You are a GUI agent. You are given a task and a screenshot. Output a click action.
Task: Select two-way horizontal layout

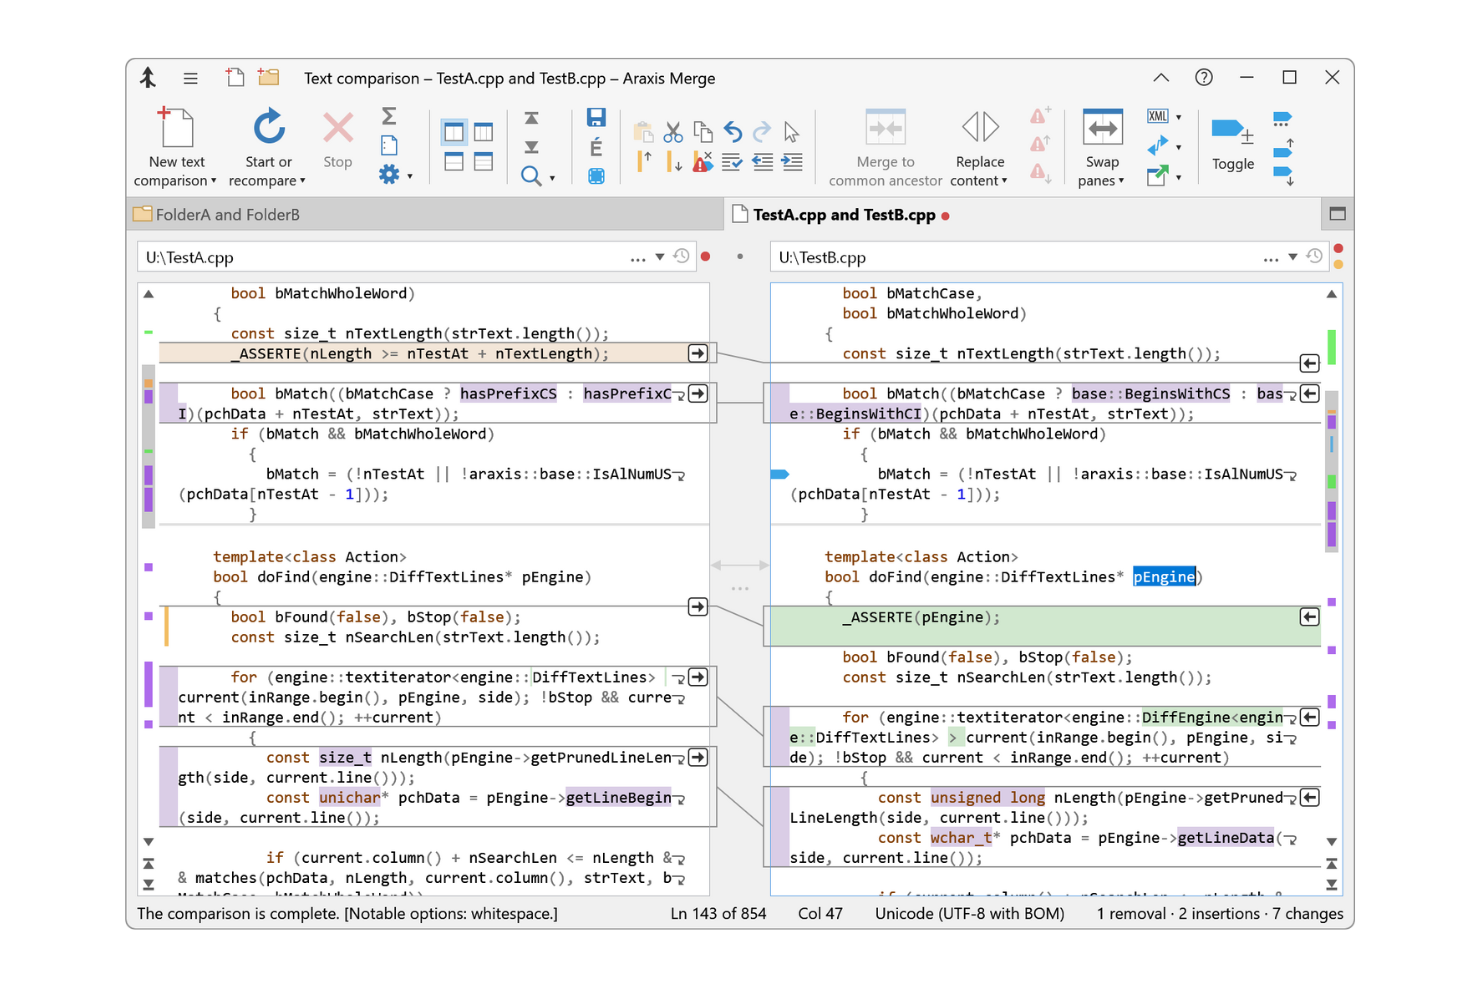(454, 161)
